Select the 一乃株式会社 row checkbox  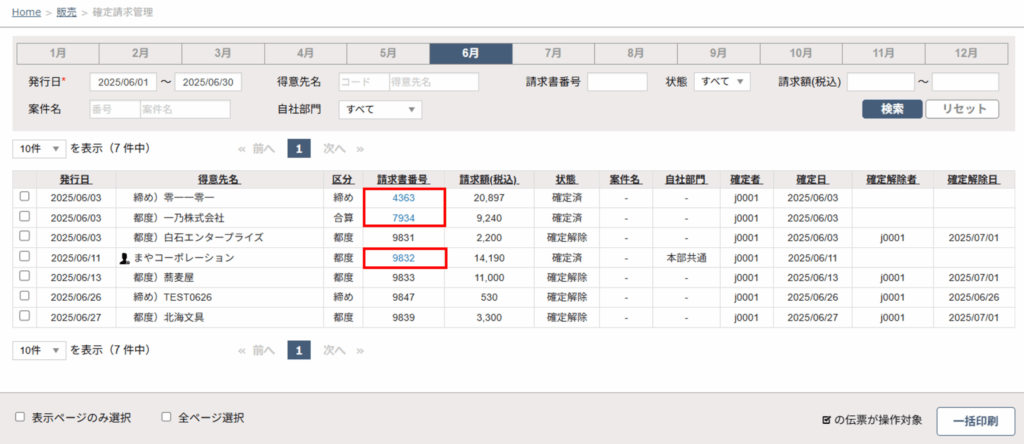click(x=25, y=217)
